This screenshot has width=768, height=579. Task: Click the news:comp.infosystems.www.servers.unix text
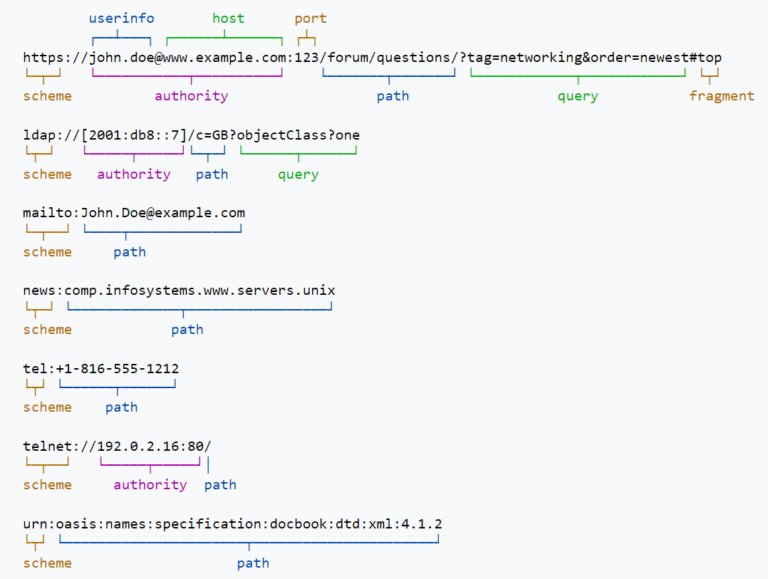pos(179,290)
